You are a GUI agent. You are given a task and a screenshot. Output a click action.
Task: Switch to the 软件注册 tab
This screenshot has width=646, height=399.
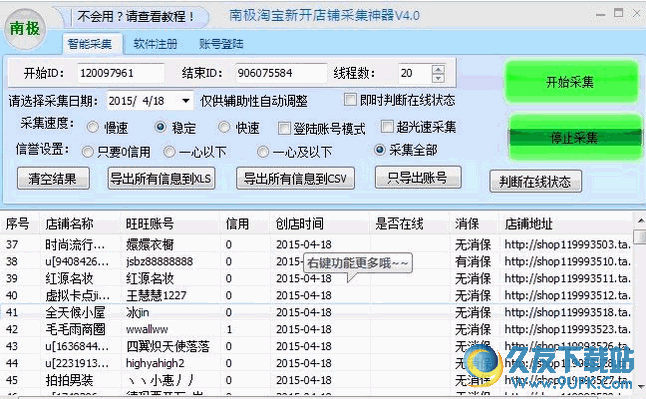point(155,44)
